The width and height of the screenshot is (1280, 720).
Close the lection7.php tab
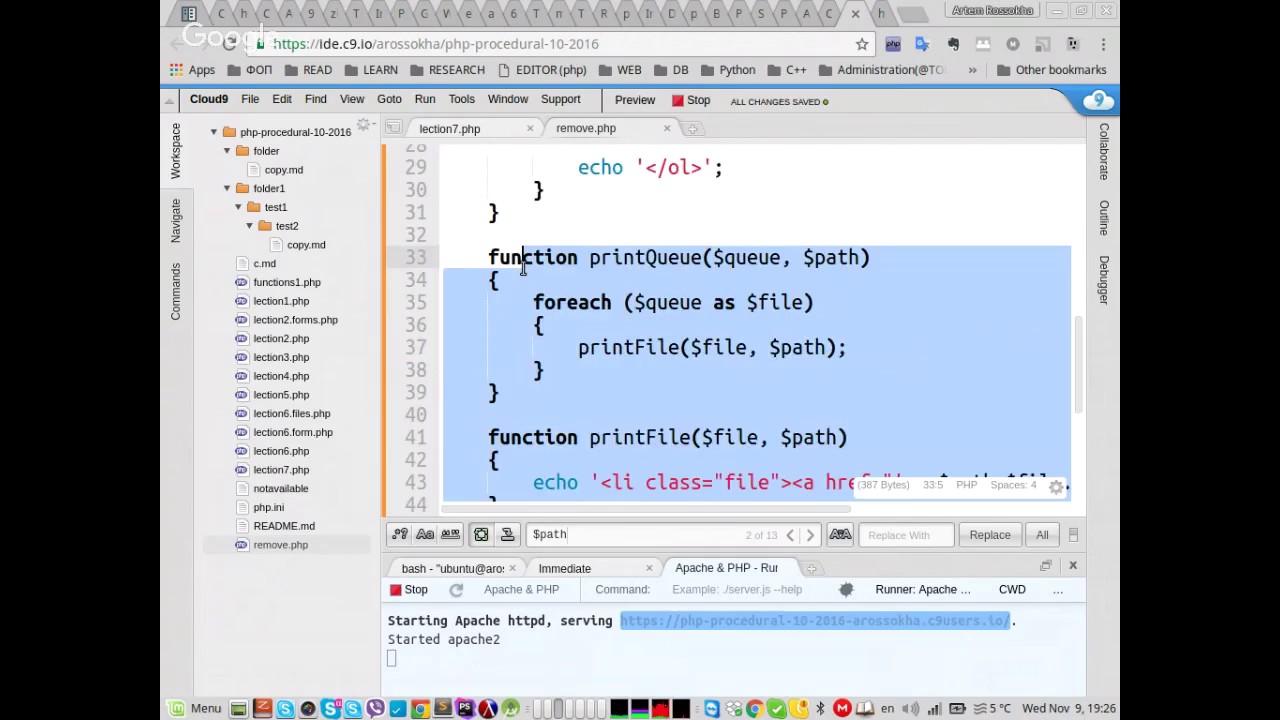pos(530,129)
